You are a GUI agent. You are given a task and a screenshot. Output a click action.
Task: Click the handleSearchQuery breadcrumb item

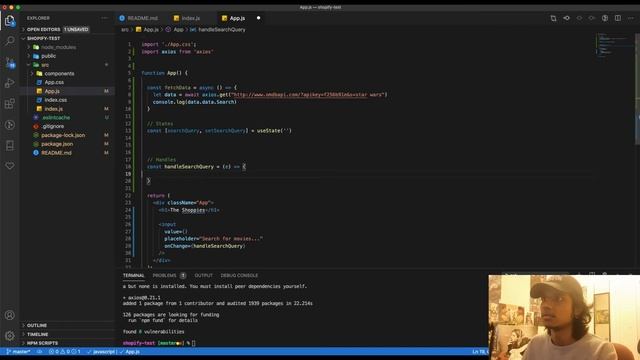218,30
